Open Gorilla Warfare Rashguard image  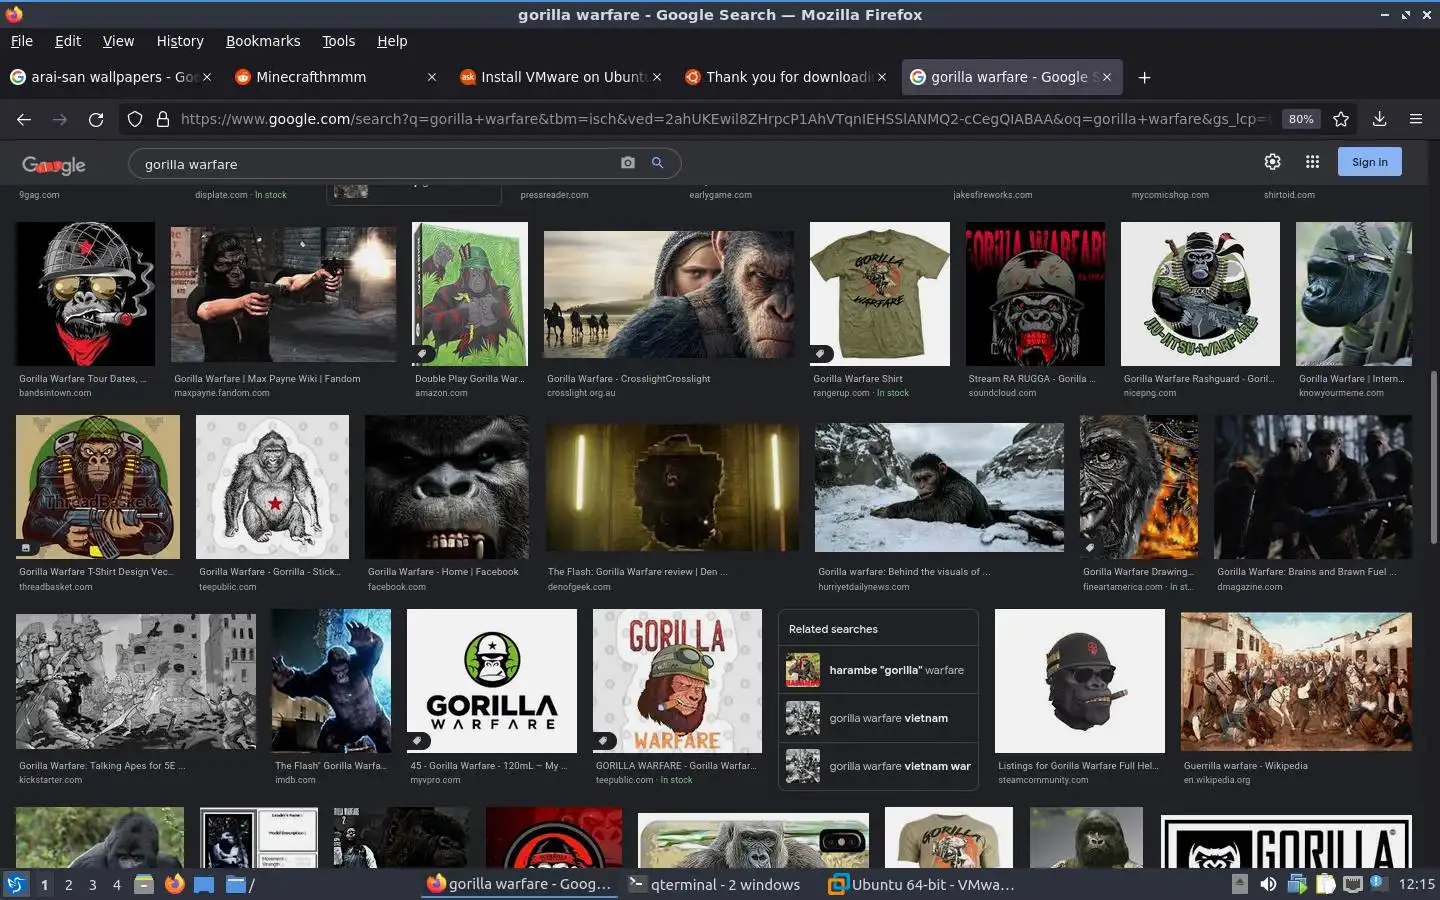coord(1200,294)
